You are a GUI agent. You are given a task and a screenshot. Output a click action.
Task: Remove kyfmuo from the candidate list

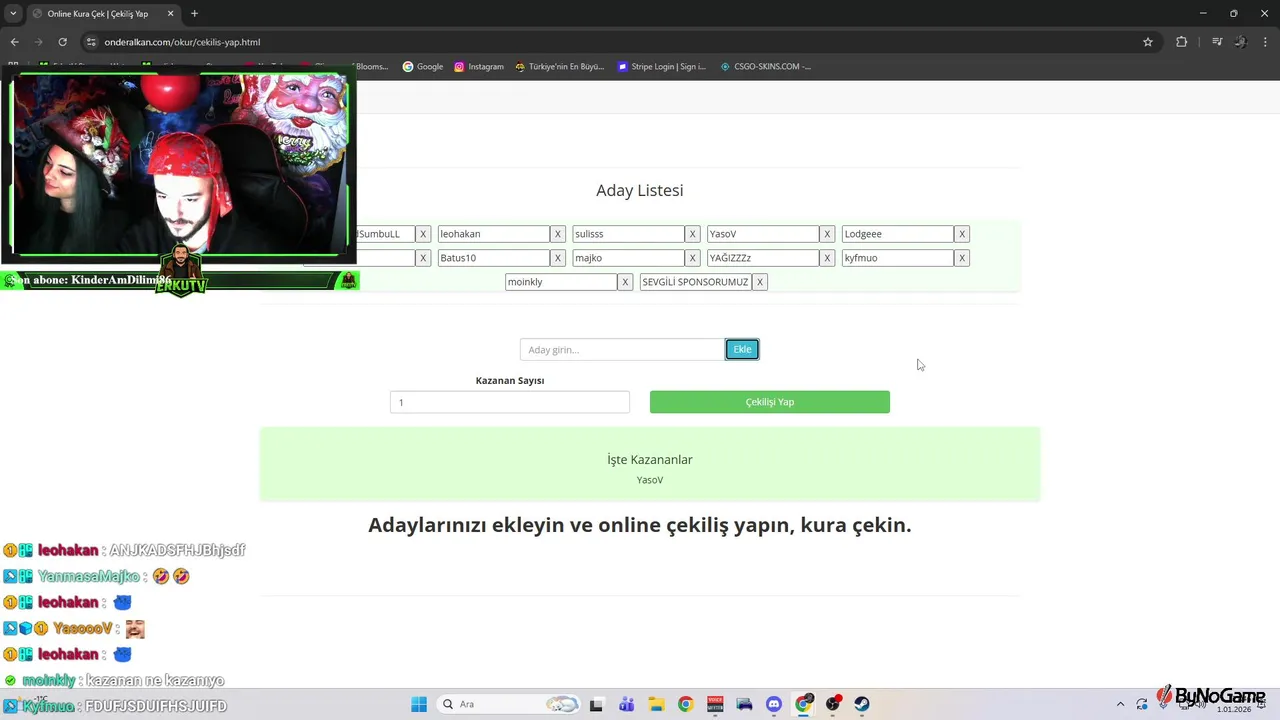pos(962,258)
